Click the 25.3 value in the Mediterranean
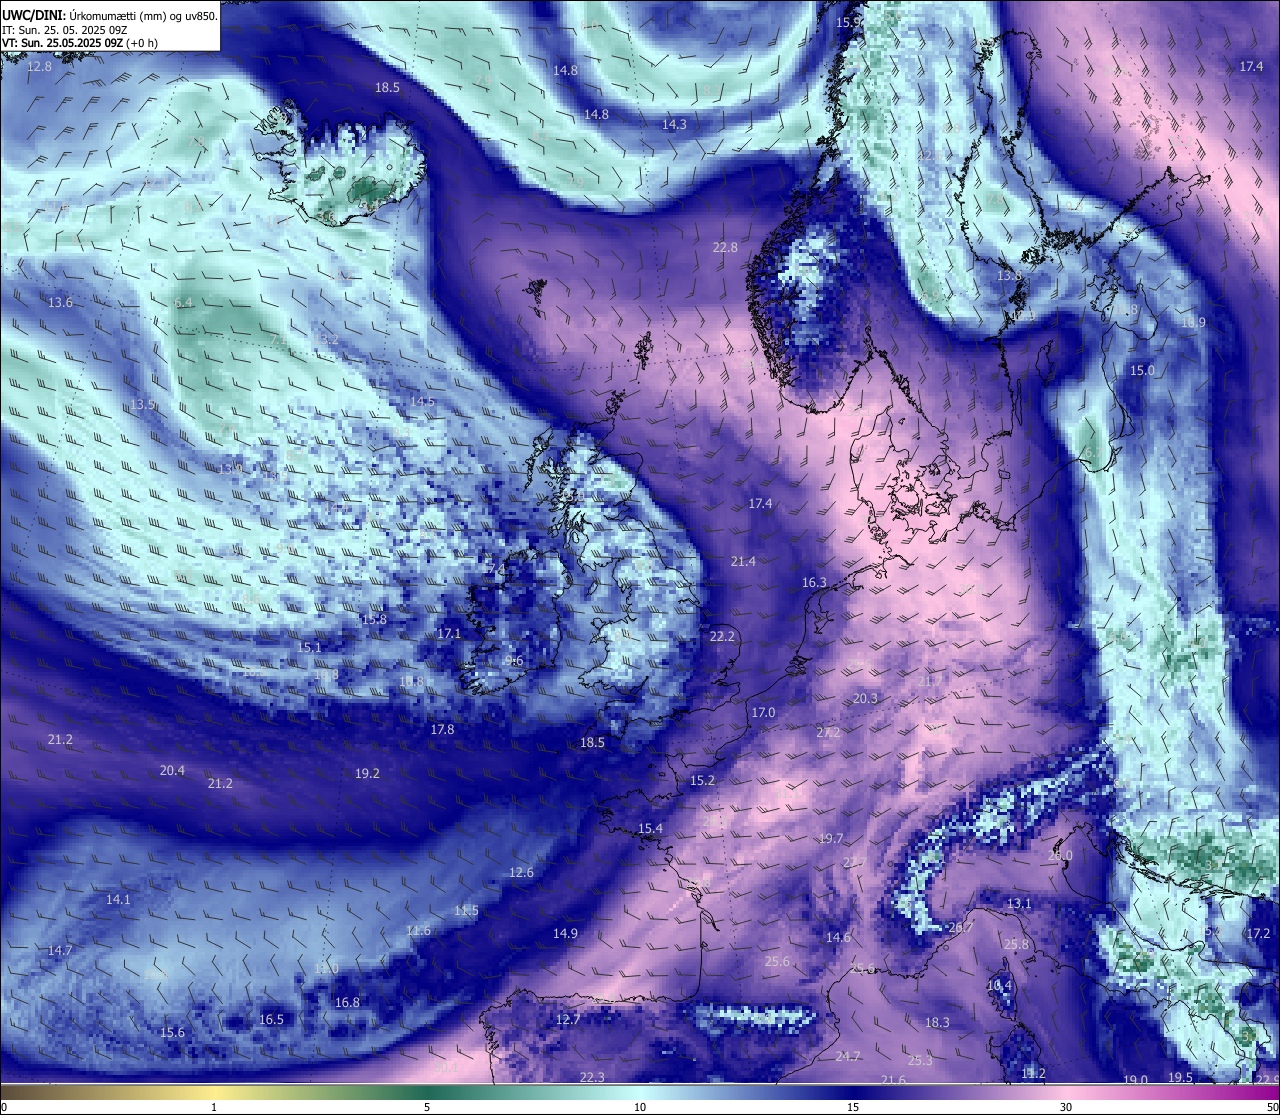Screen dimensions: 1280x1115 point(920,1061)
